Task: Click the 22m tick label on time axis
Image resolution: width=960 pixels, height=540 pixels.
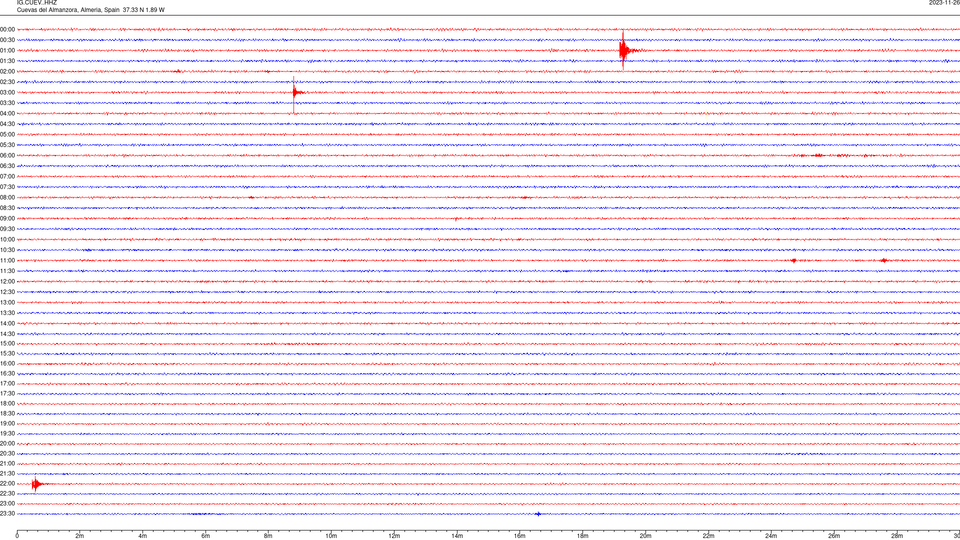Action: click(708, 536)
